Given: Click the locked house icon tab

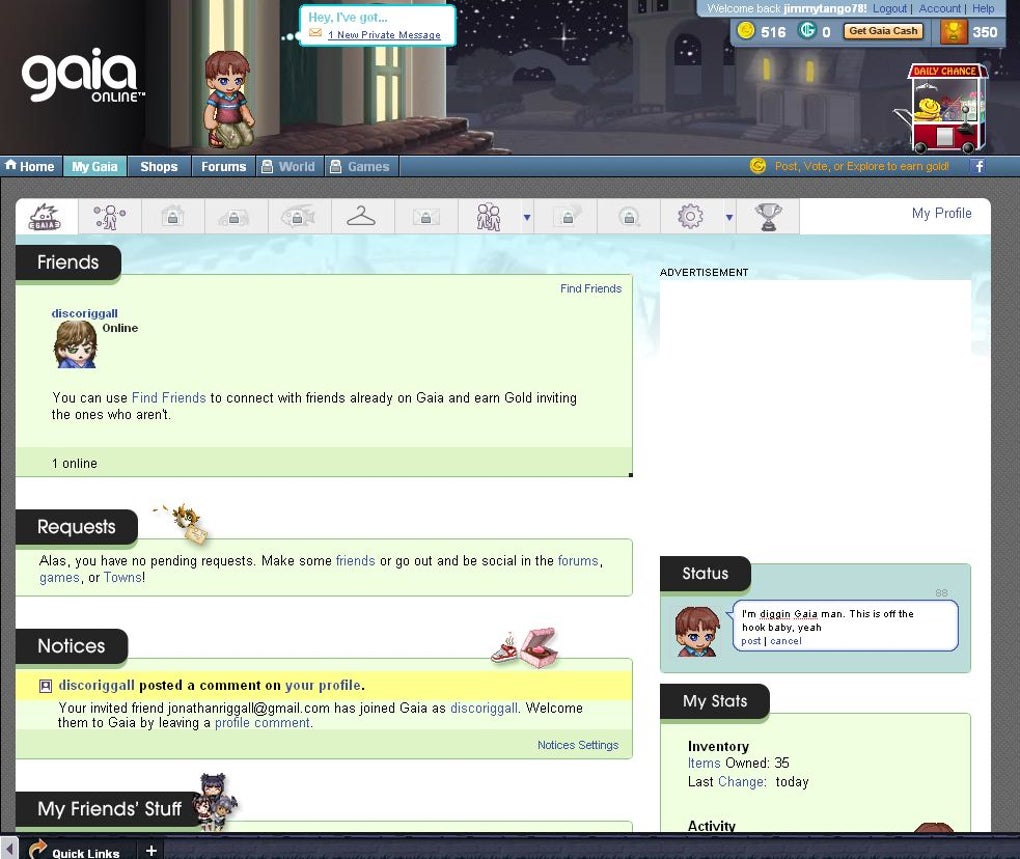Looking at the screenshot, I should [x=172, y=217].
